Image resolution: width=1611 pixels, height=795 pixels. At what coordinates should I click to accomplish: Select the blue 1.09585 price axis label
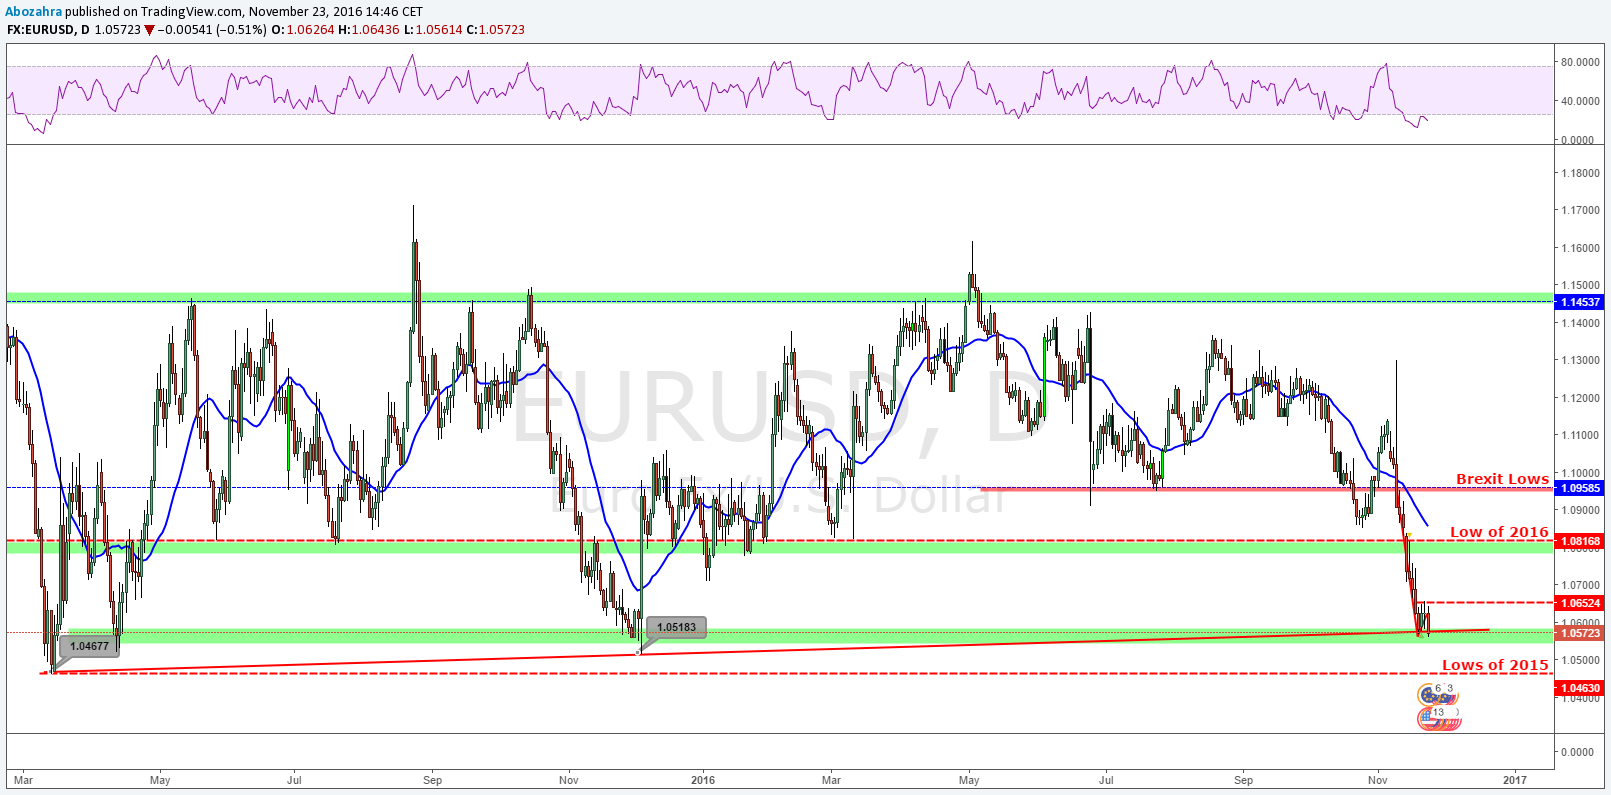[1580, 488]
